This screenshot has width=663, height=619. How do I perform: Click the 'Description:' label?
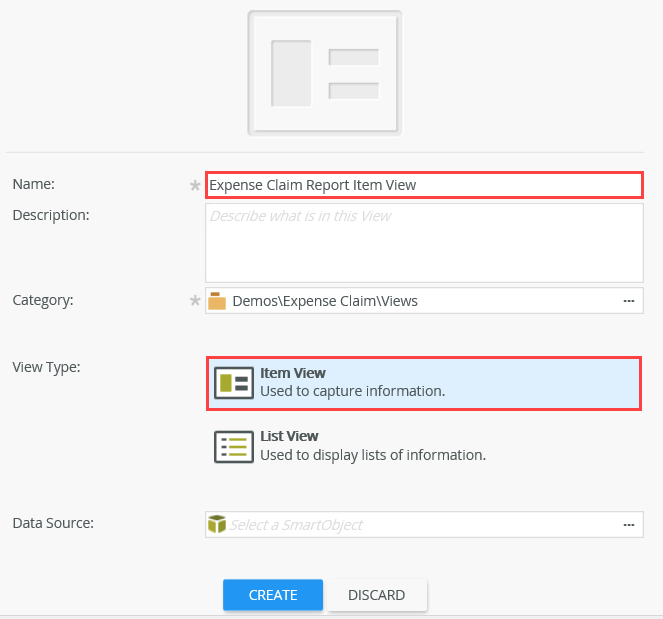click(51, 214)
